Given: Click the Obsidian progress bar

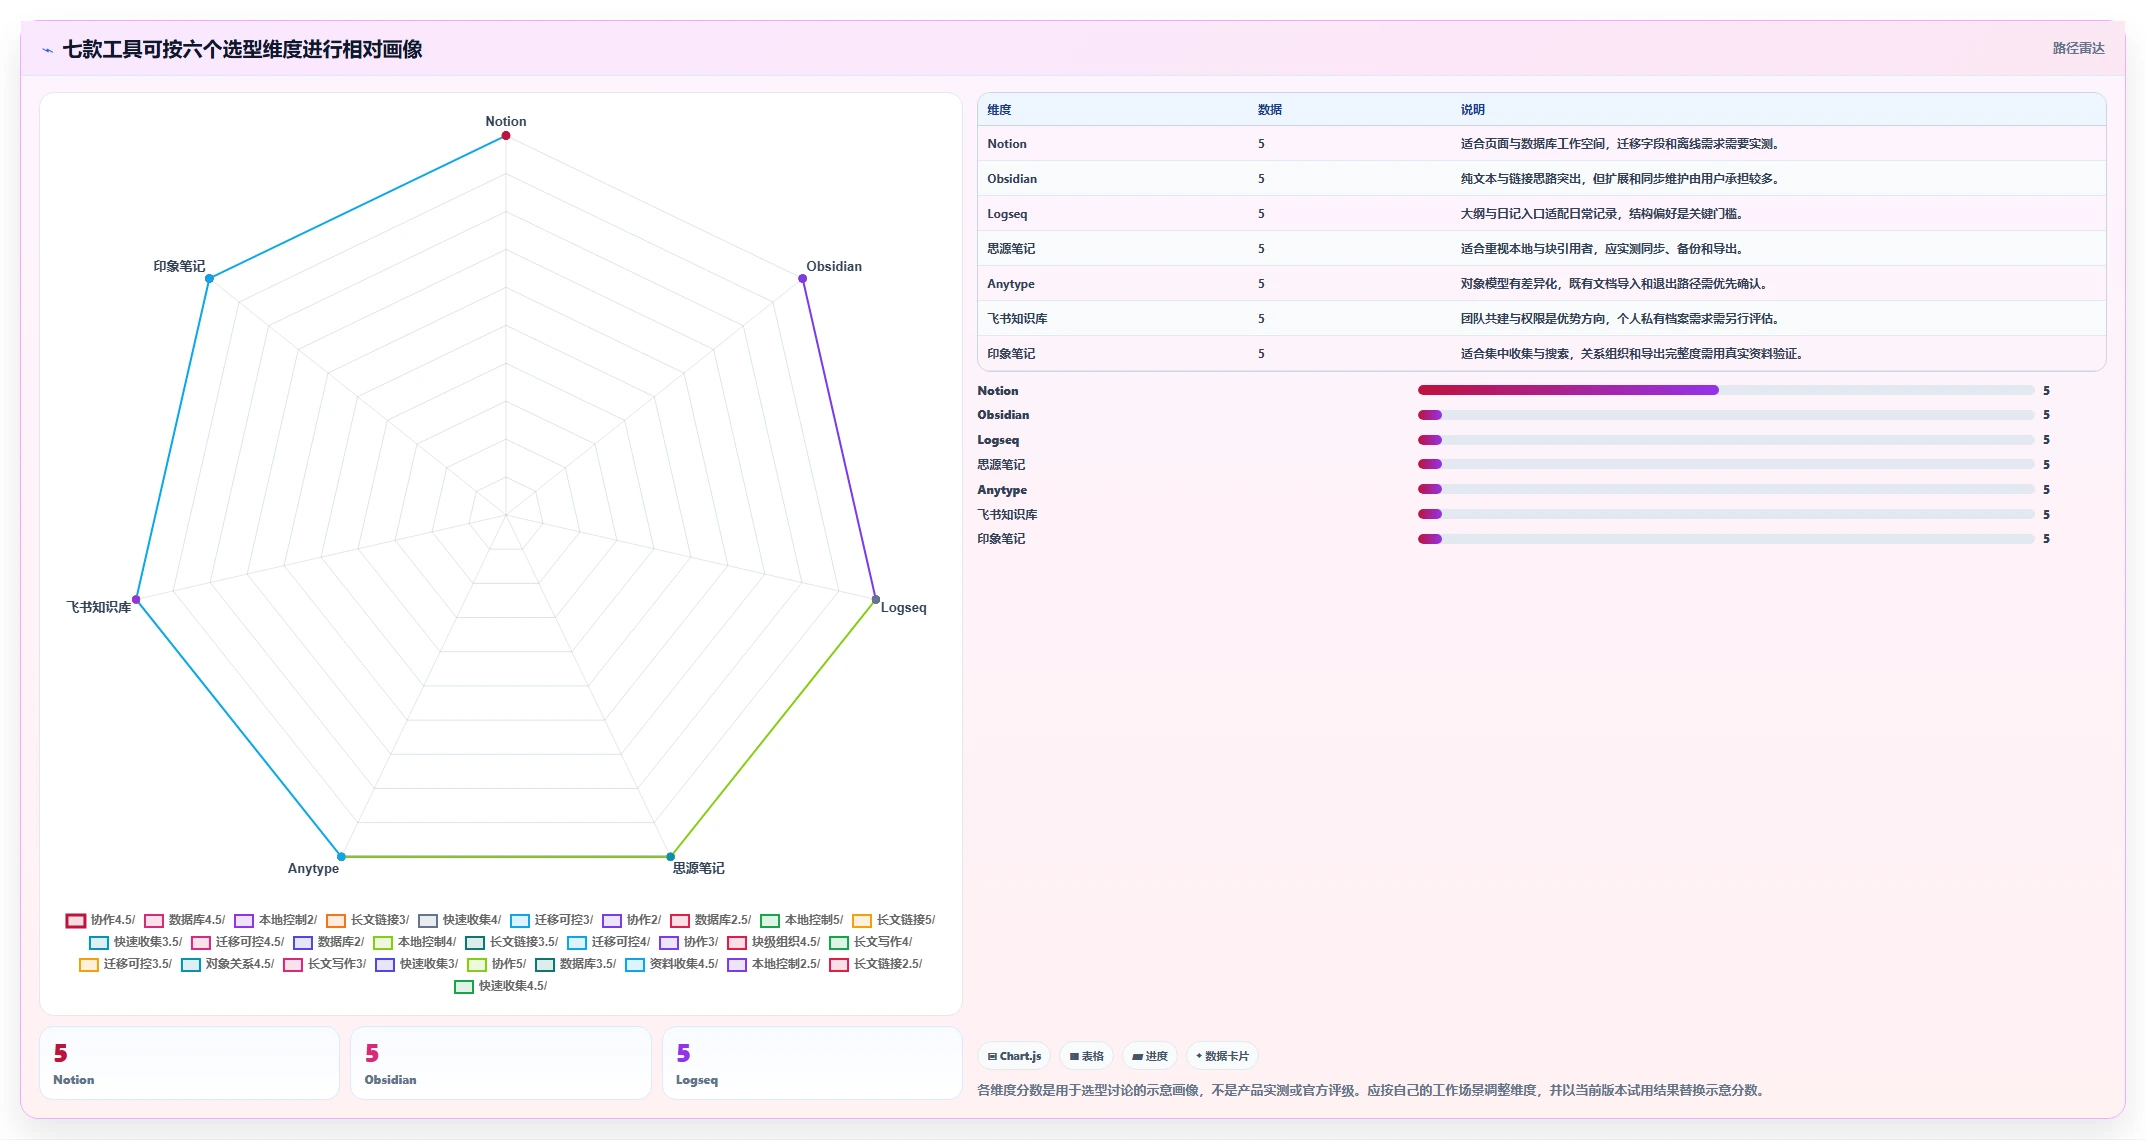Looking at the screenshot, I should point(1726,415).
